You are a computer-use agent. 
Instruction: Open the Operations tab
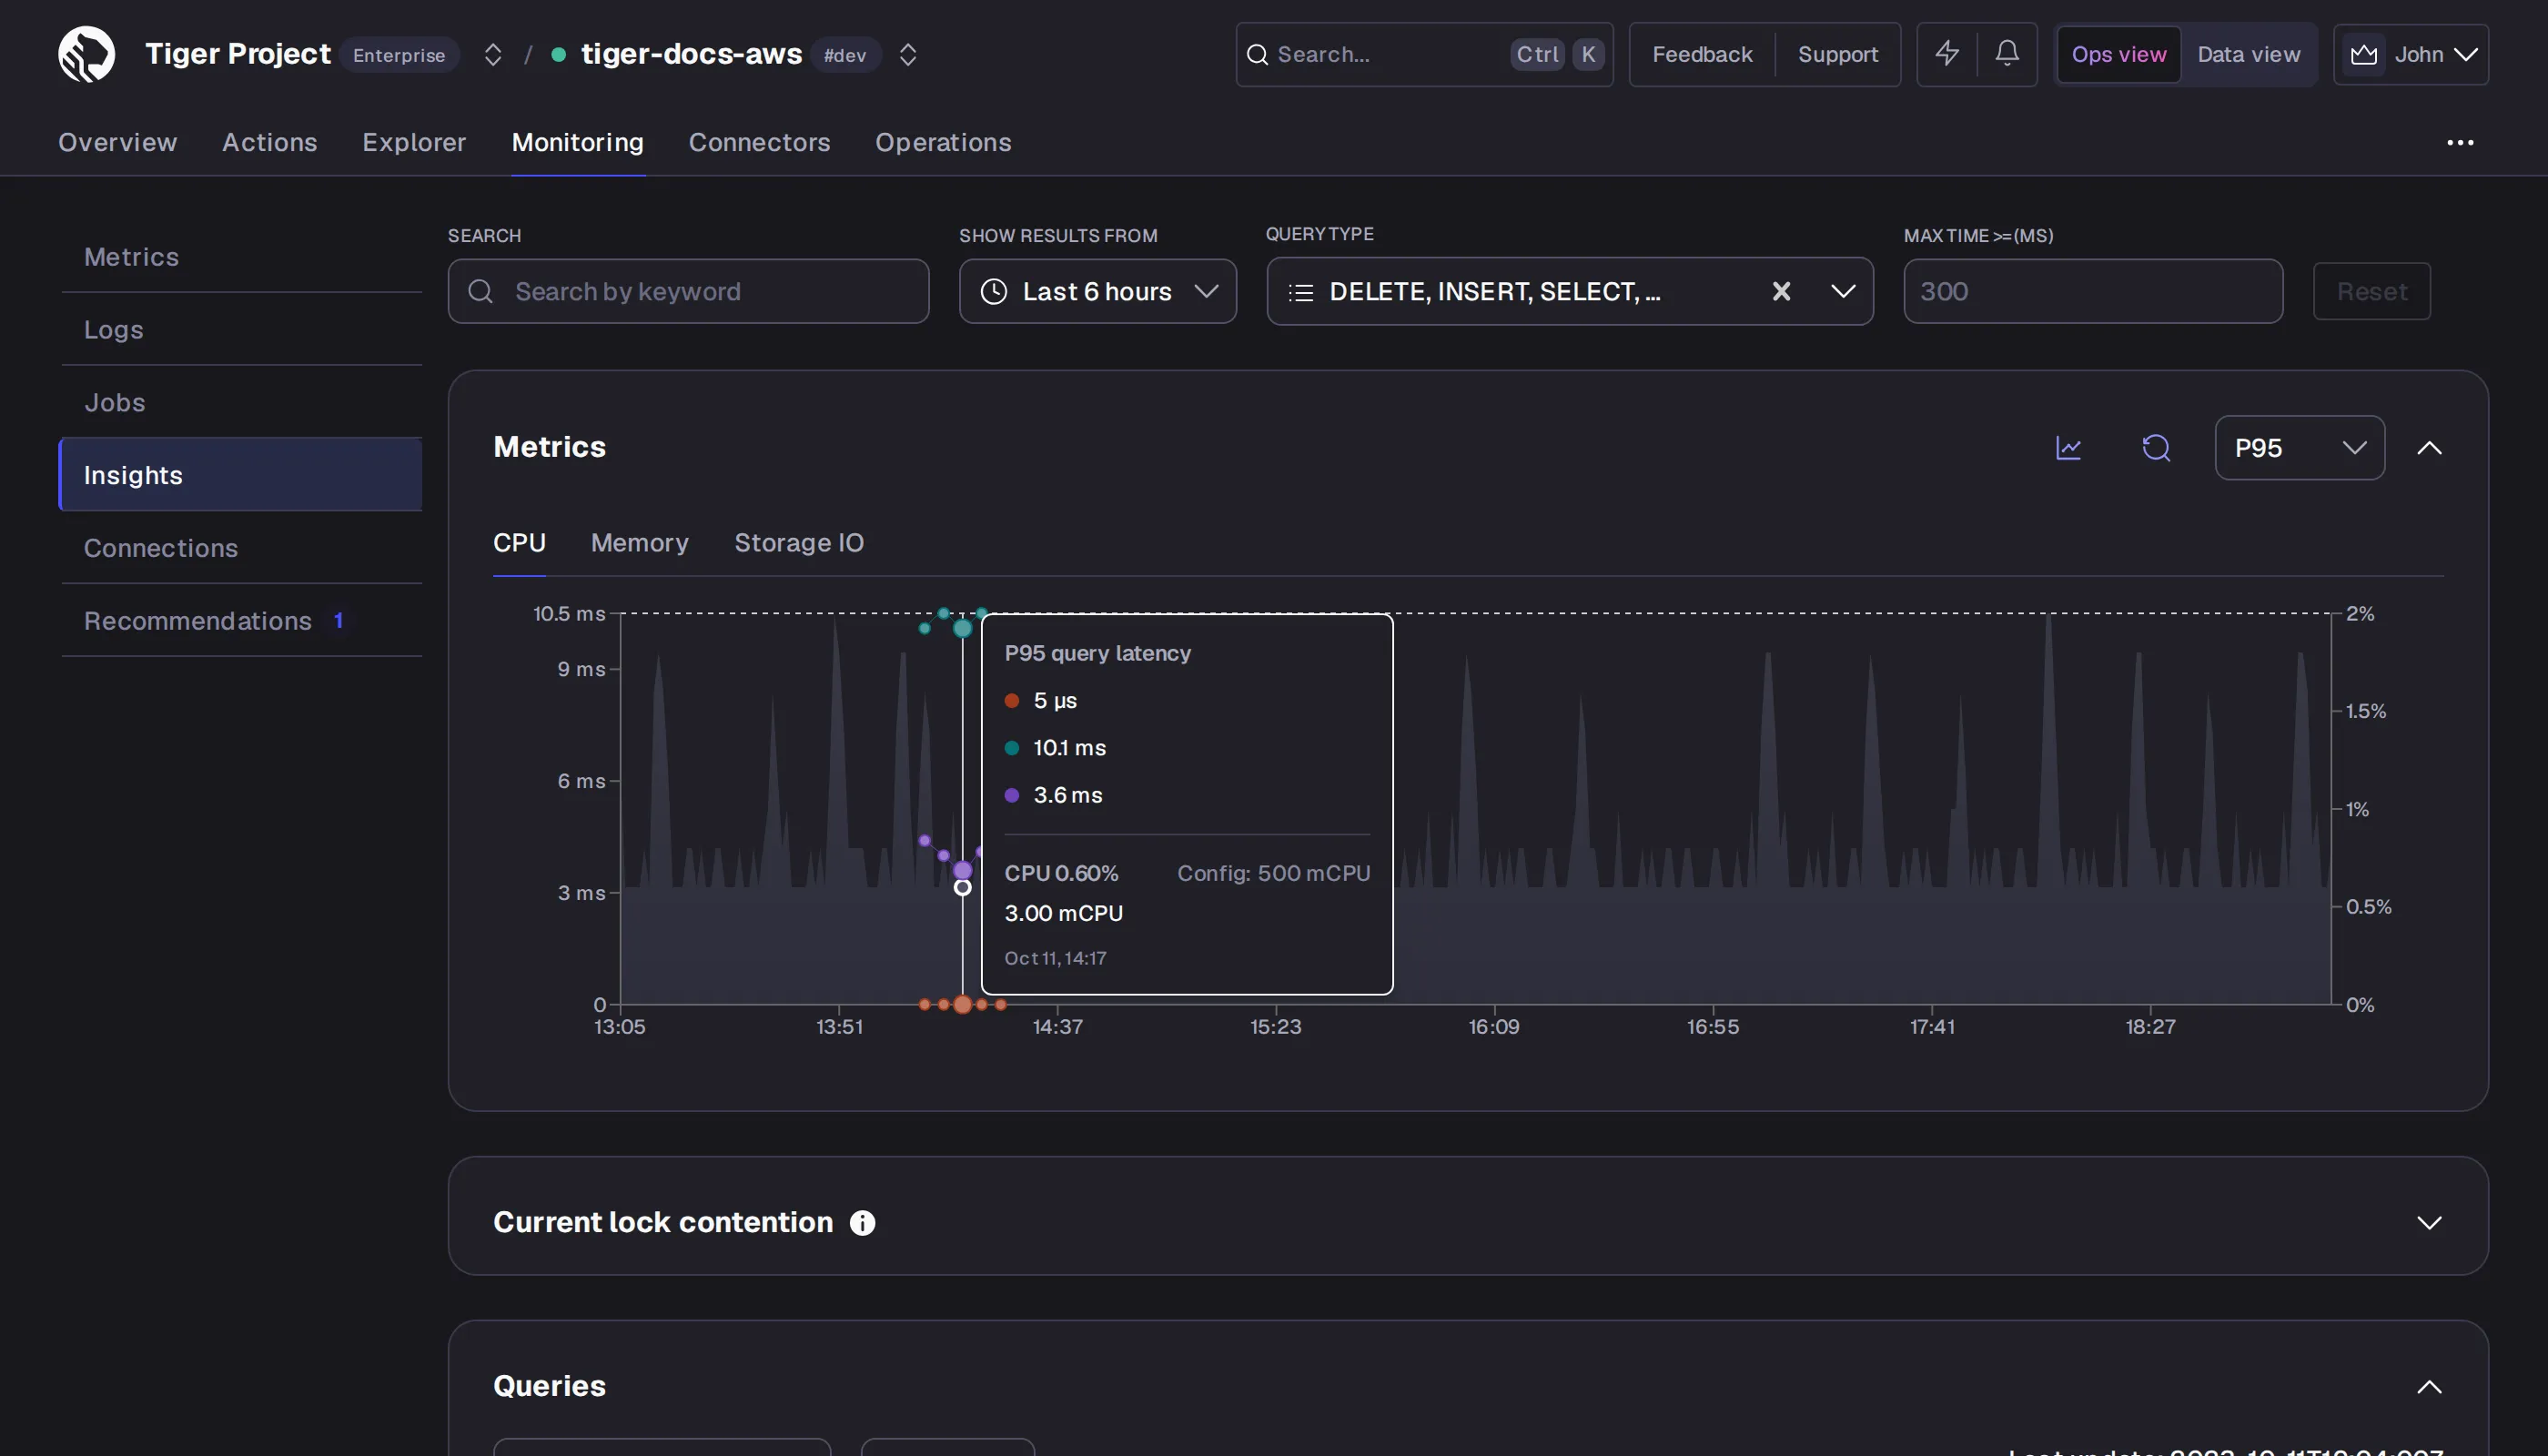point(942,142)
